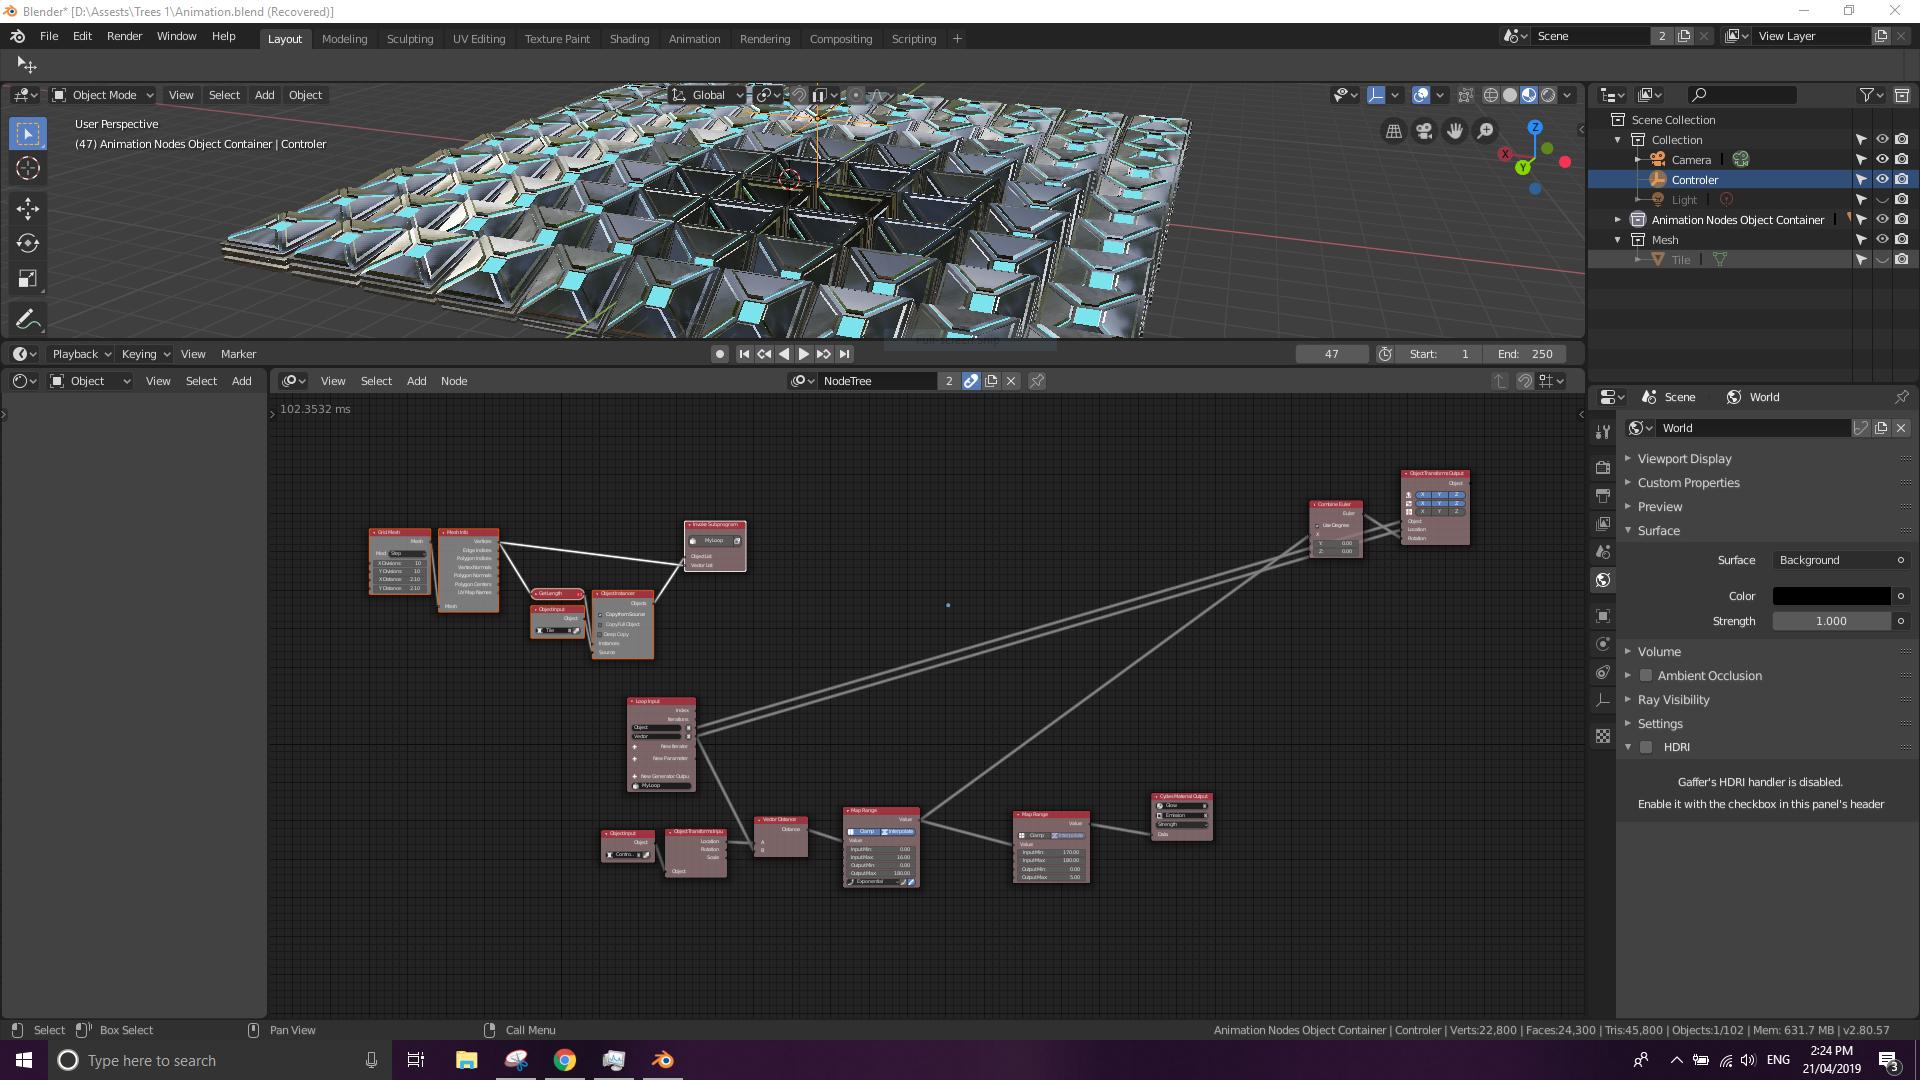Open the Animation workspace tab
This screenshot has width=1920, height=1080.
[x=694, y=38]
